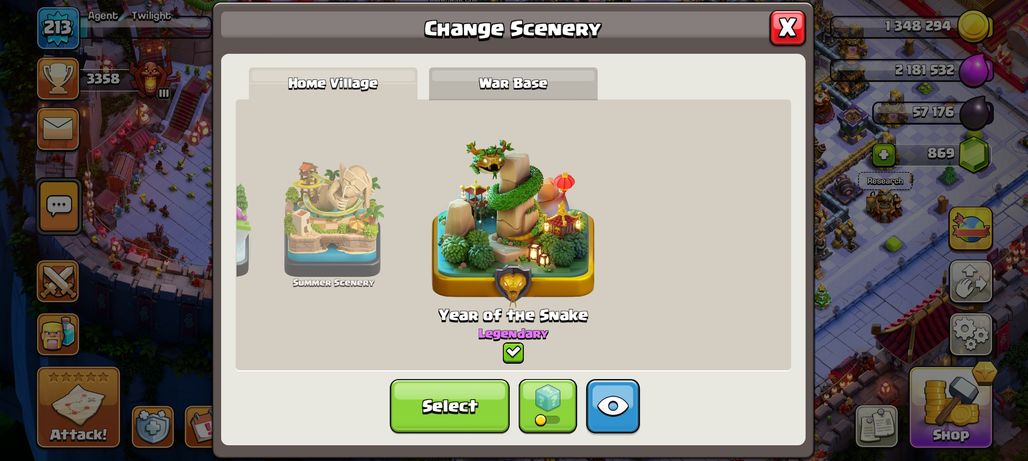The height and width of the screenshot is (461, 1028).
Task: Open the mail inbox envelope icon
Action: (x=58, y=129)
